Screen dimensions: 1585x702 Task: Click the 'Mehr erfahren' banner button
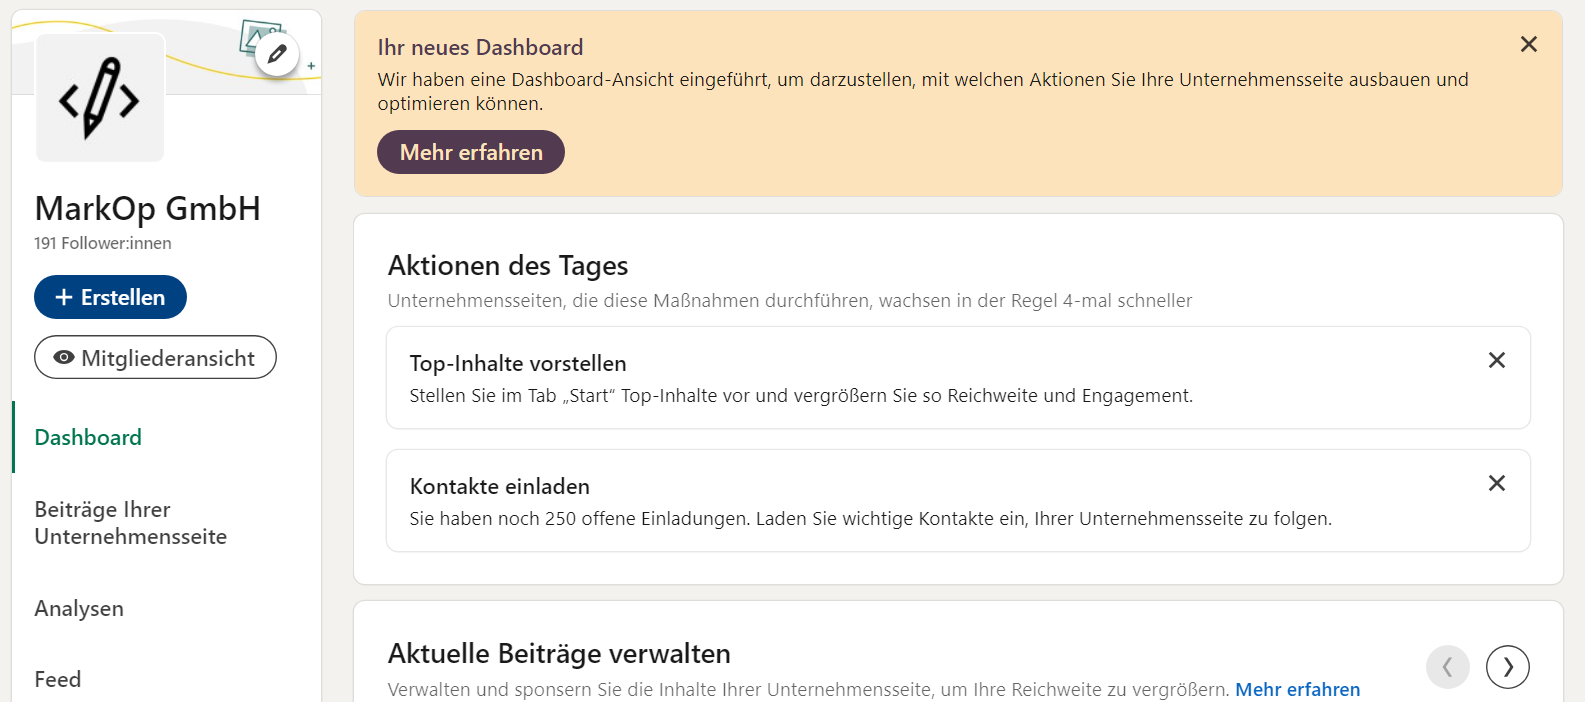pos(471,152)
